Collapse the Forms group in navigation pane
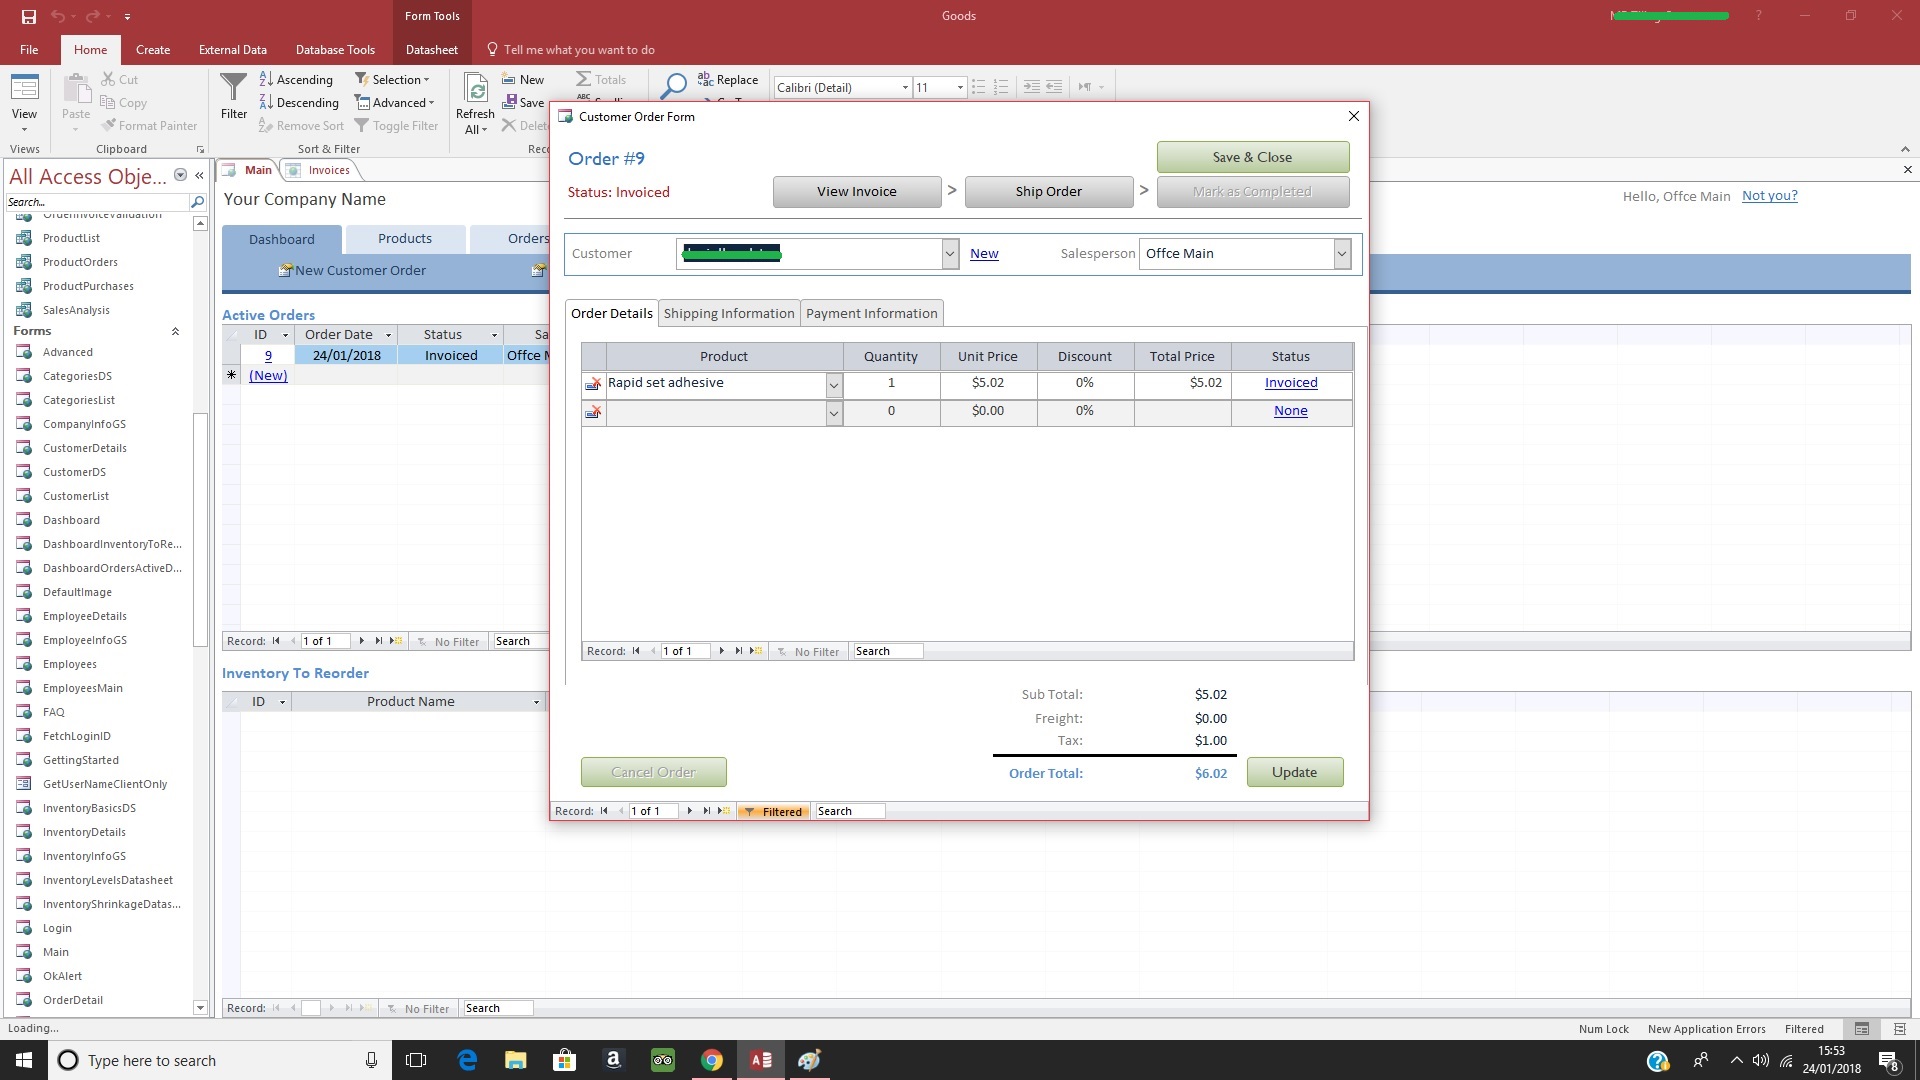The height and width of the screenshot is (1080, 1920). [x=175, y=331]
